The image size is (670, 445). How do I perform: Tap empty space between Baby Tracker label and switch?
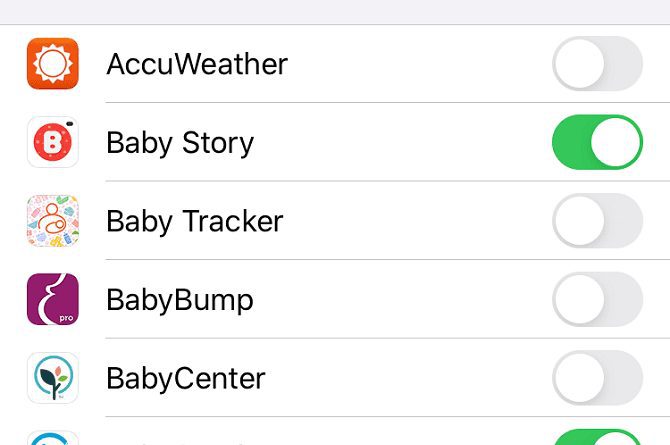point(417,221)
